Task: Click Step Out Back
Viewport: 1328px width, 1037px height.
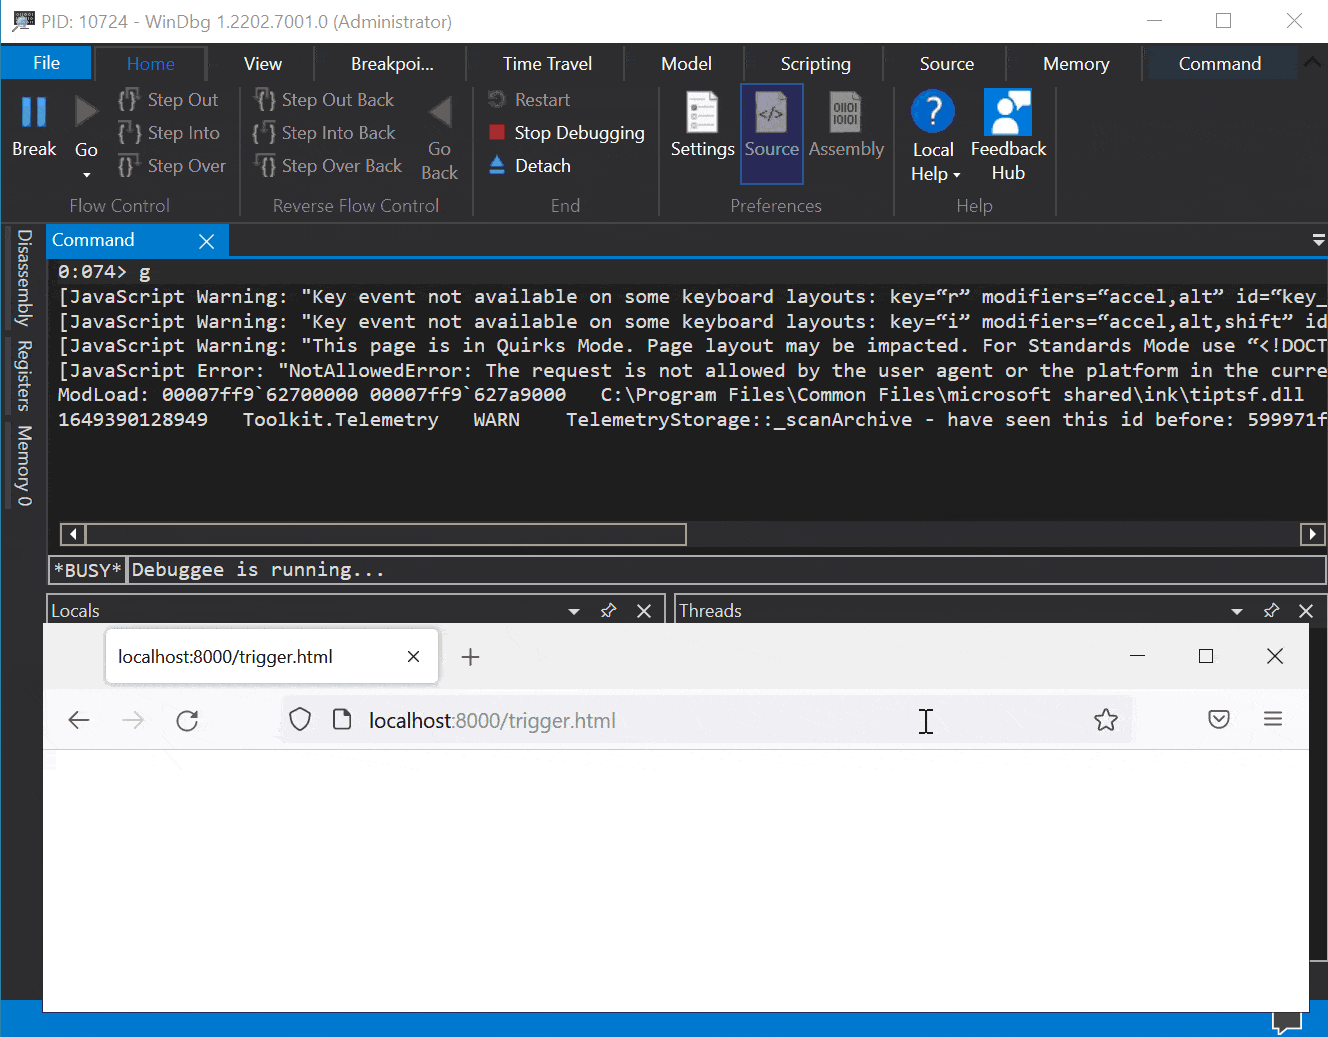Action: [x=323, y=100]
